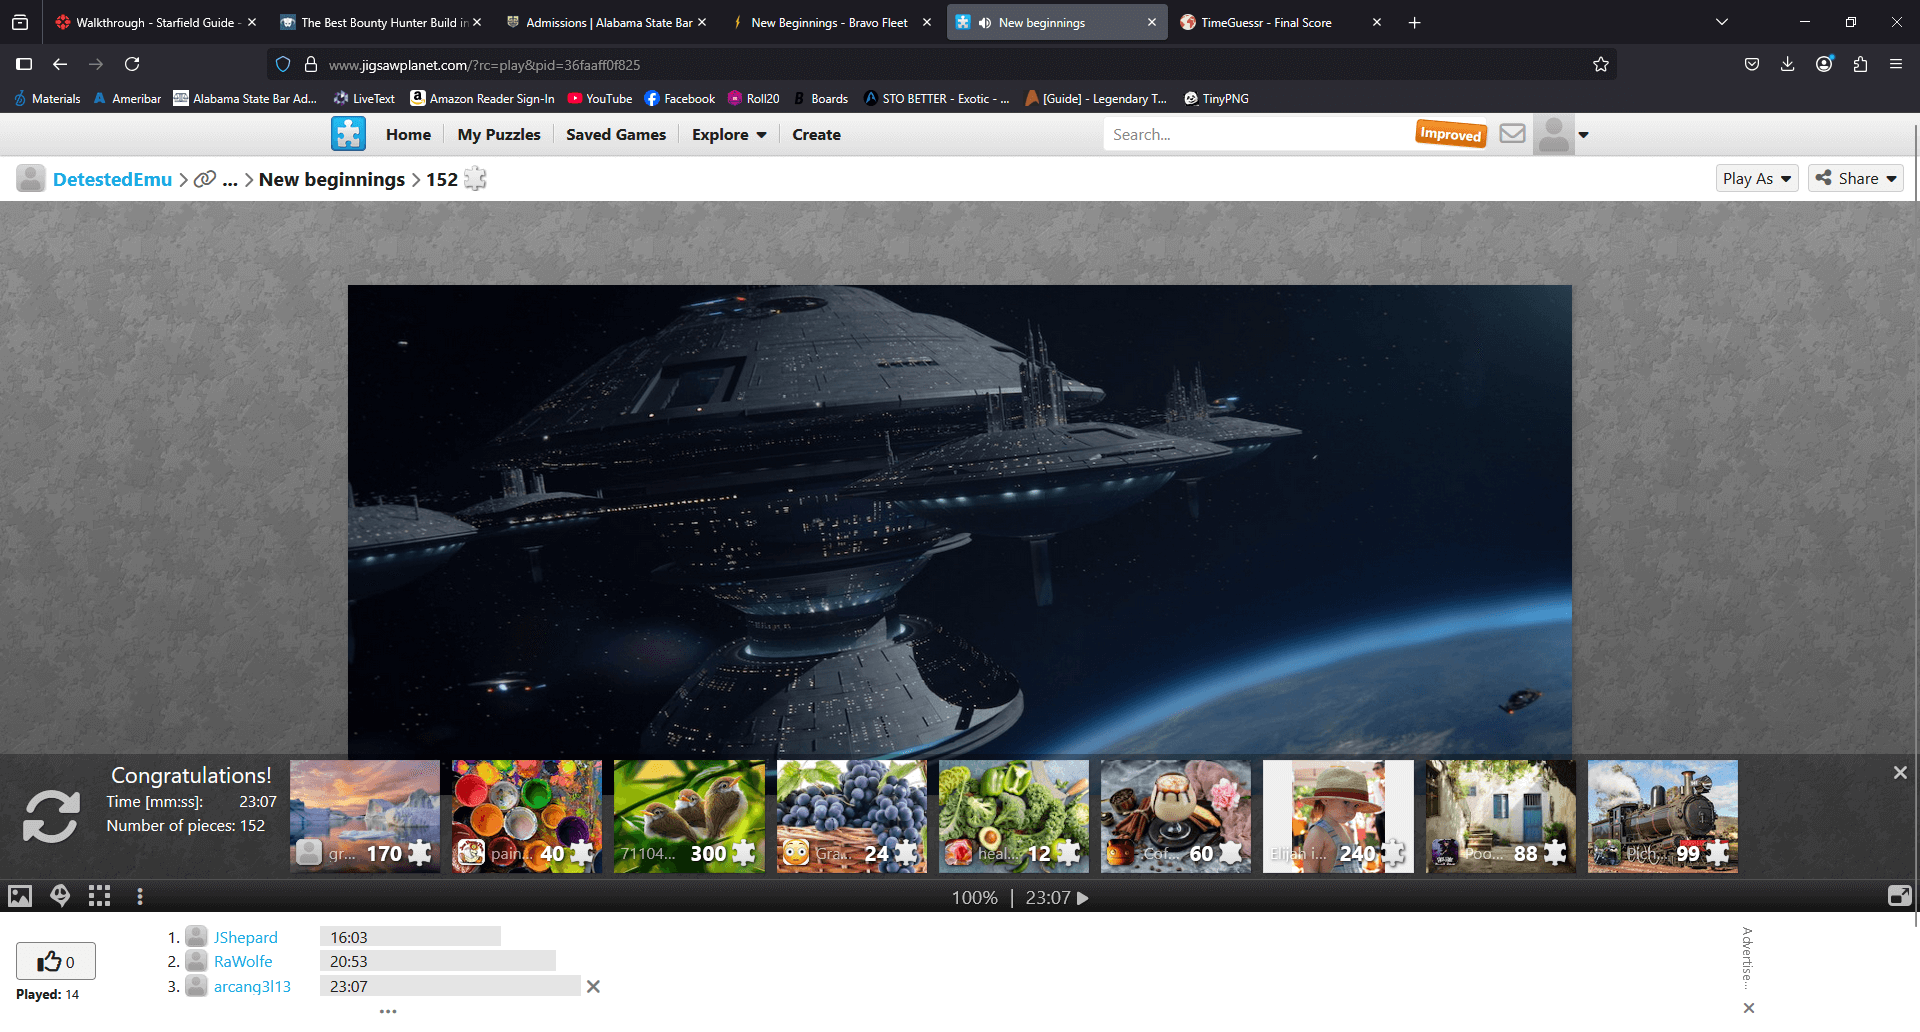This screenshot has height=1032, width=1920.
Task: Open arcang3l13 leaderboard profile
Action: pos(252,986)
